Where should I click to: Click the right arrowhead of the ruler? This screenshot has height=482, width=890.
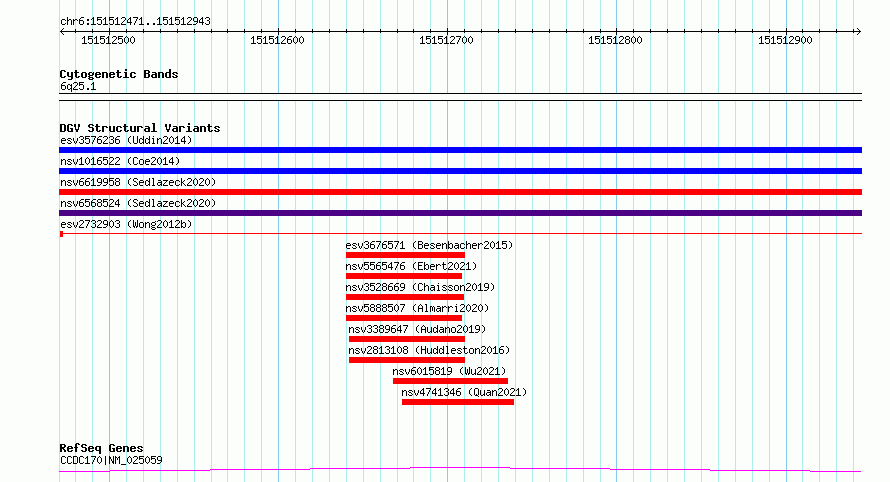tap(858, 31)
